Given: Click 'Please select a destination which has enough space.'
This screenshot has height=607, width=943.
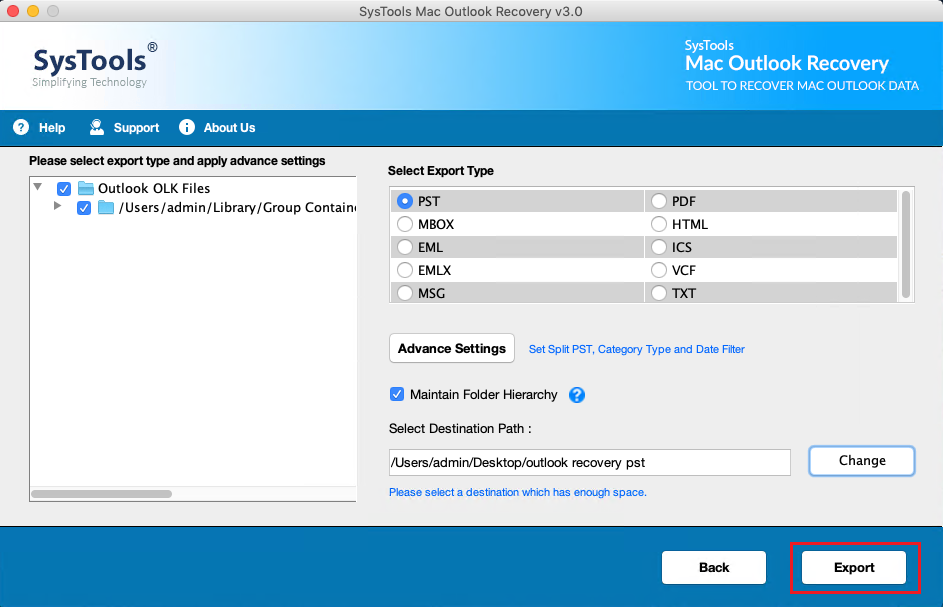Looking at the screenshot, I should pos(518,492).
